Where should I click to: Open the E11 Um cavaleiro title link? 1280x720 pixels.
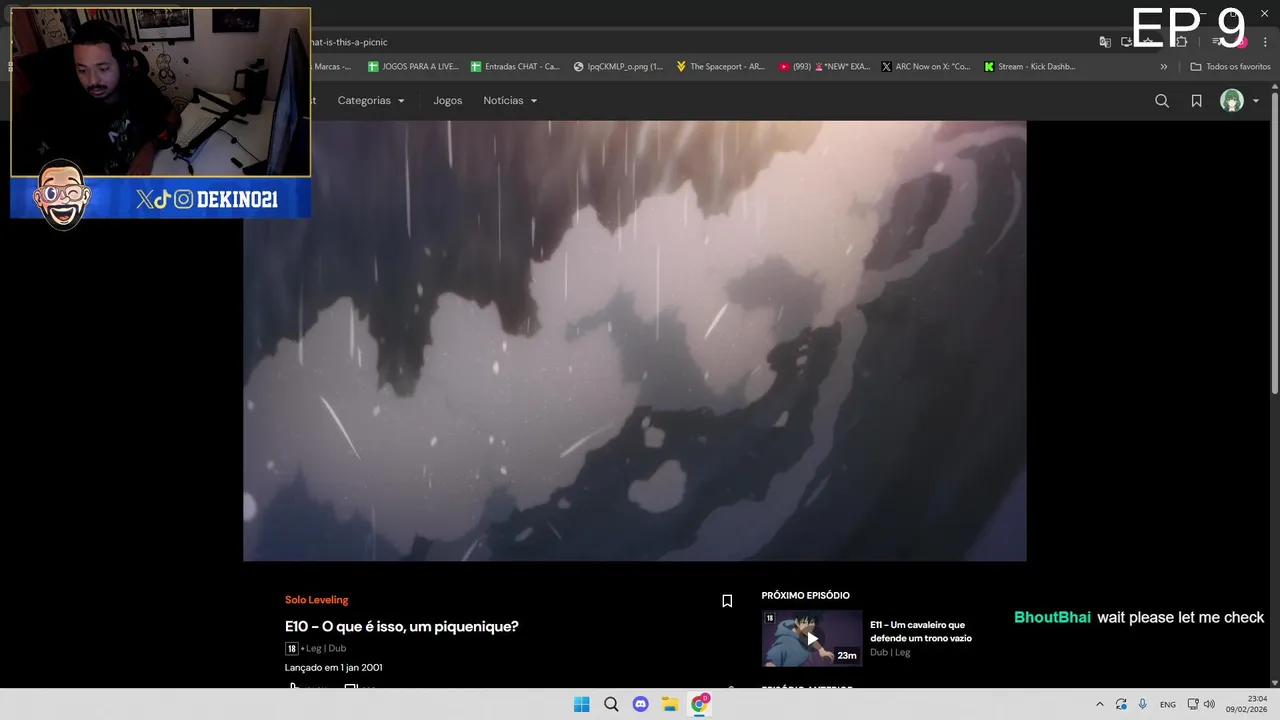(x=921, y=631)
